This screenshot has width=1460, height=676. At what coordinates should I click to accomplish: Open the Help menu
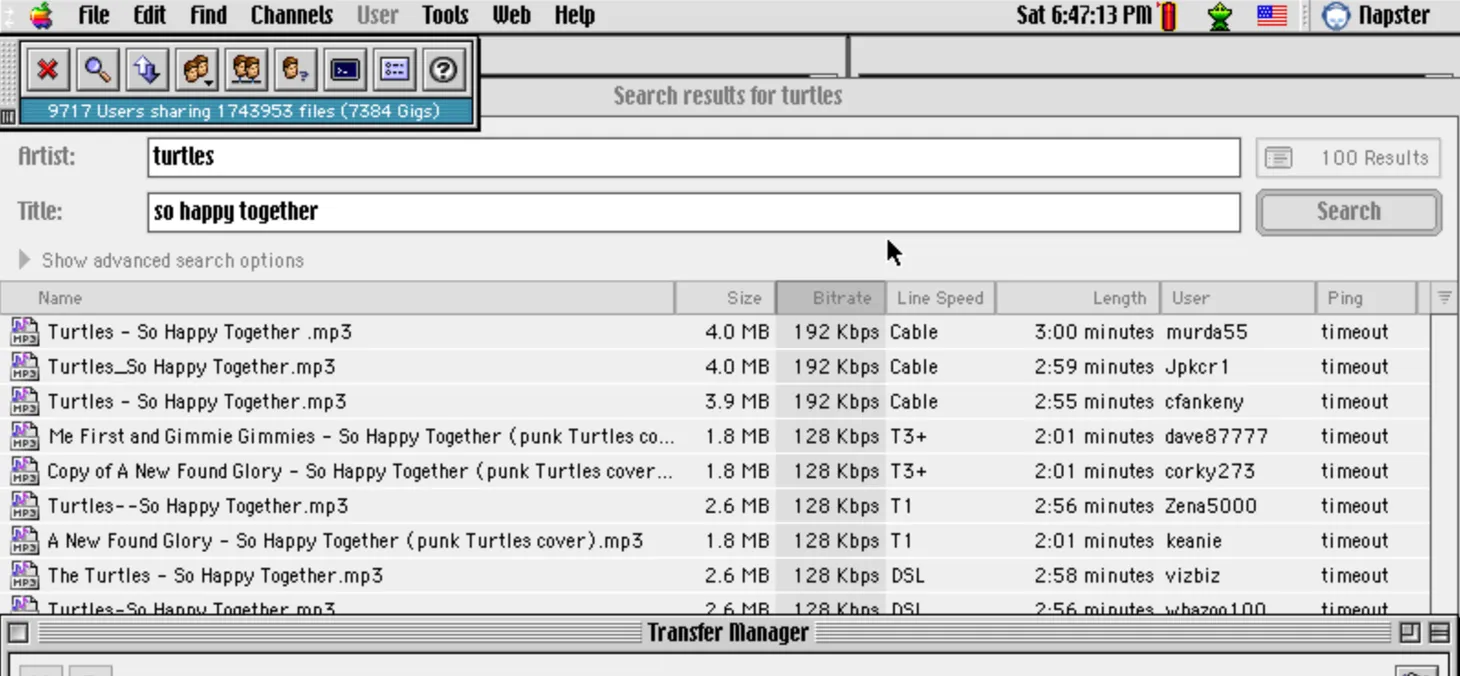574,15
